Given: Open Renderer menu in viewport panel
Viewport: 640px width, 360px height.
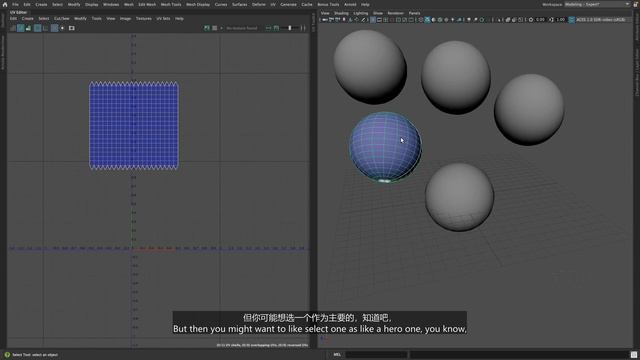Looking at the screenshot, I should click(x=395, y=13).
